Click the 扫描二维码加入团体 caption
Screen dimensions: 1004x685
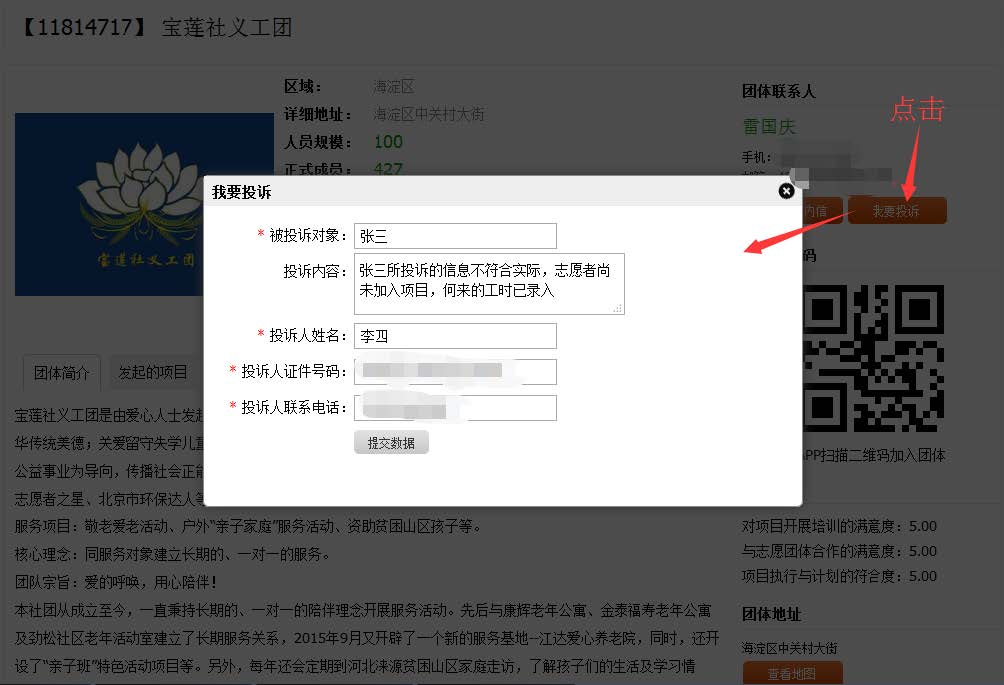(873, 455)
